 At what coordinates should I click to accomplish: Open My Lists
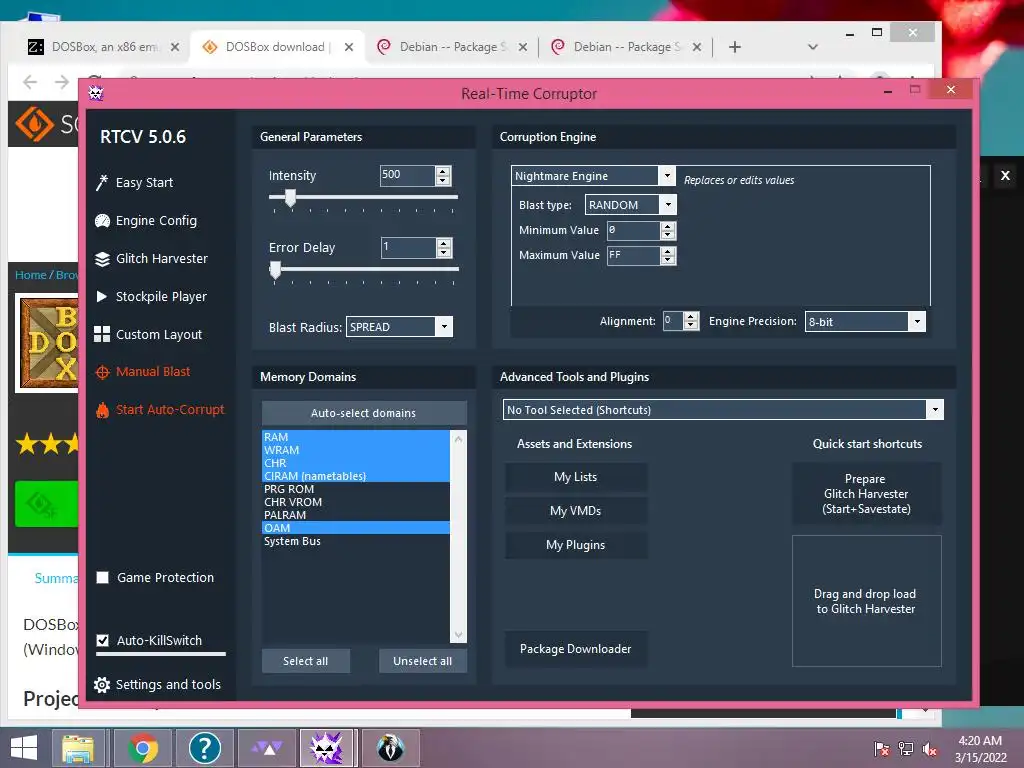575,477
